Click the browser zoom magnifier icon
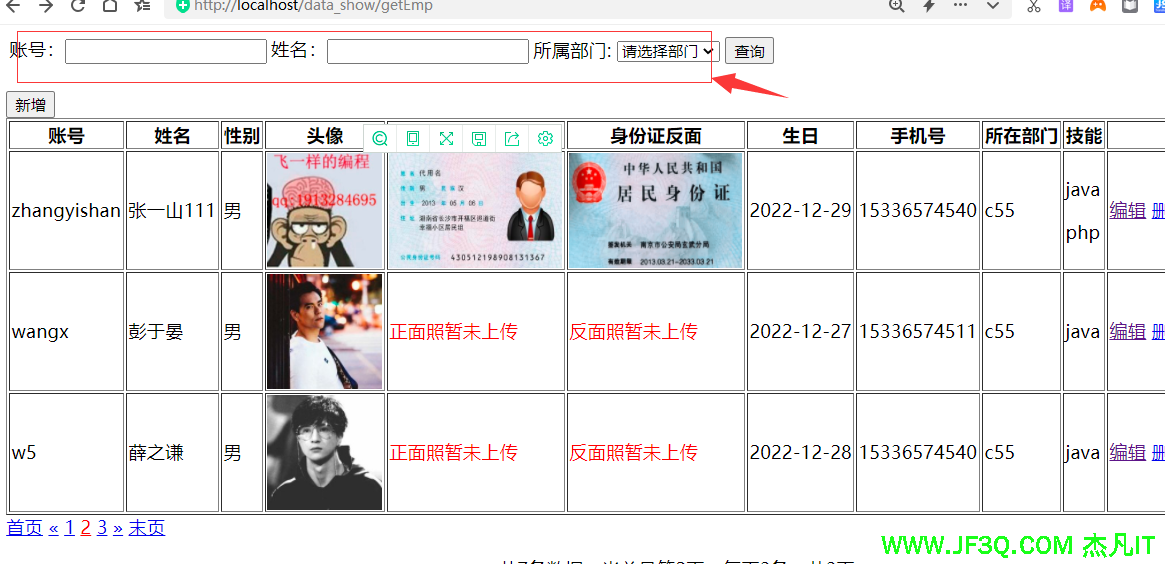The image size is (1165, 564). [x=896, y=6]
